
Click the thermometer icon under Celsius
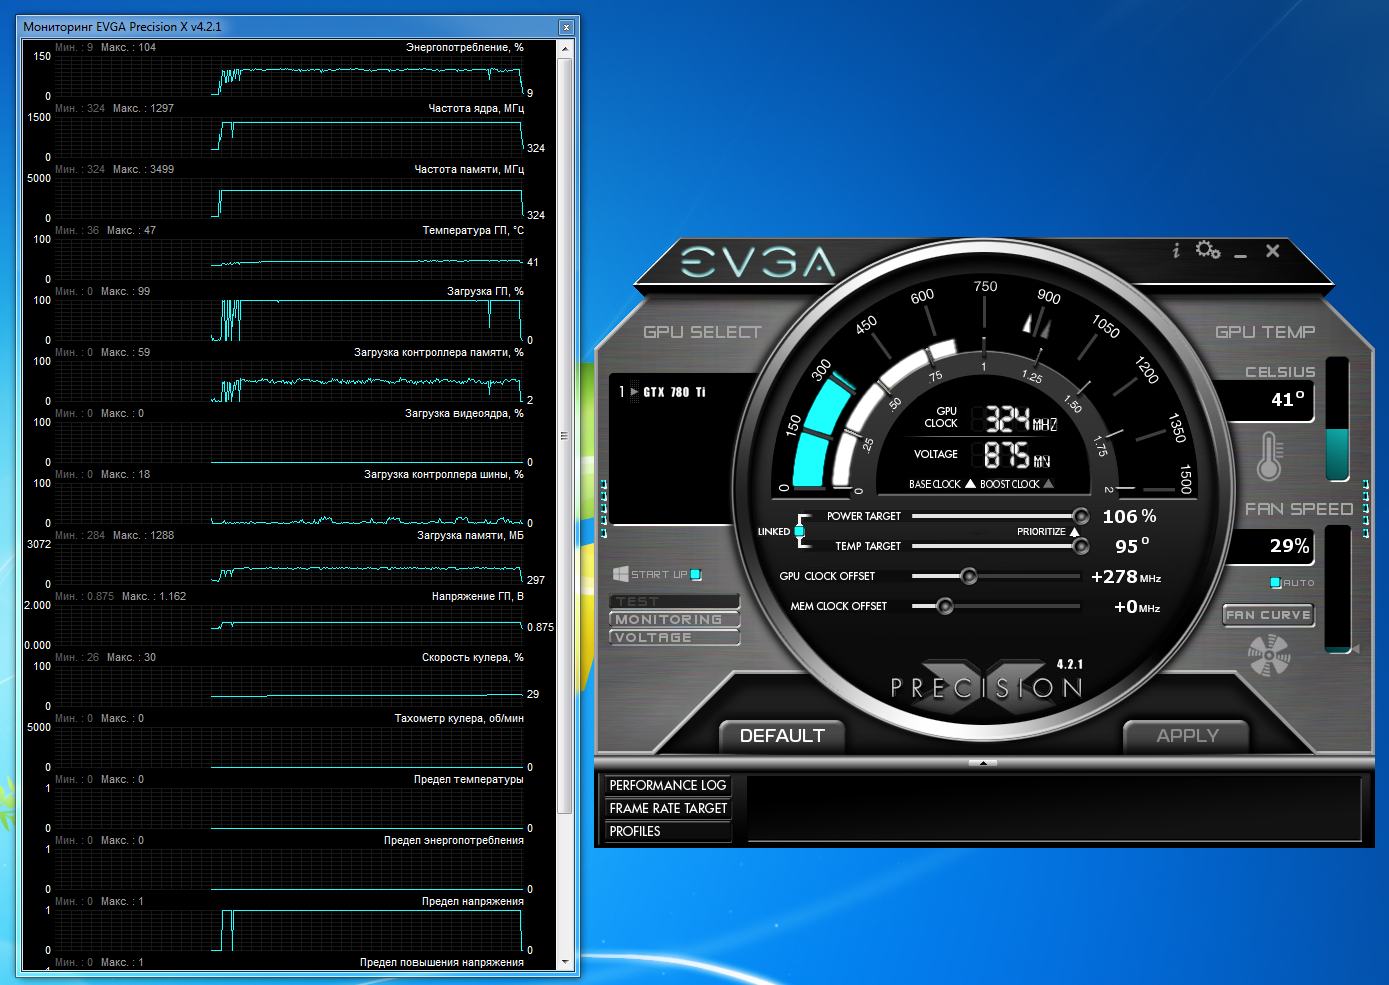click(1270, 456)
